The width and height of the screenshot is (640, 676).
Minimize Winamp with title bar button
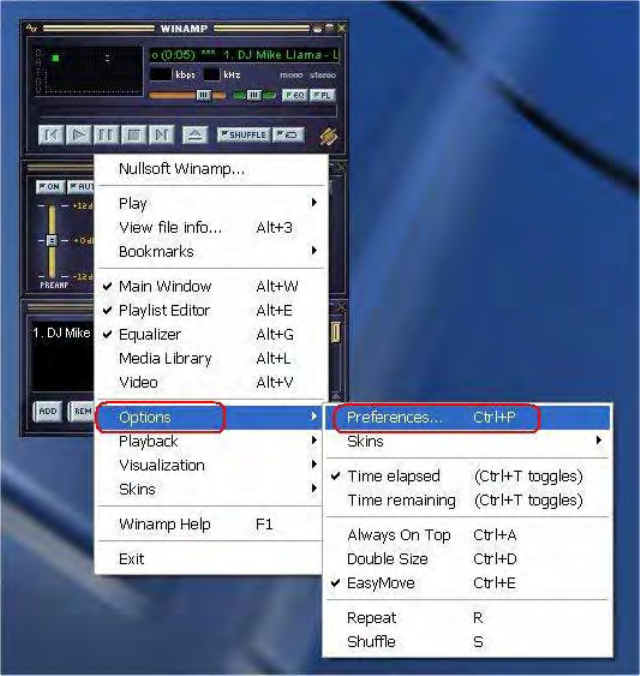(317, 28)
